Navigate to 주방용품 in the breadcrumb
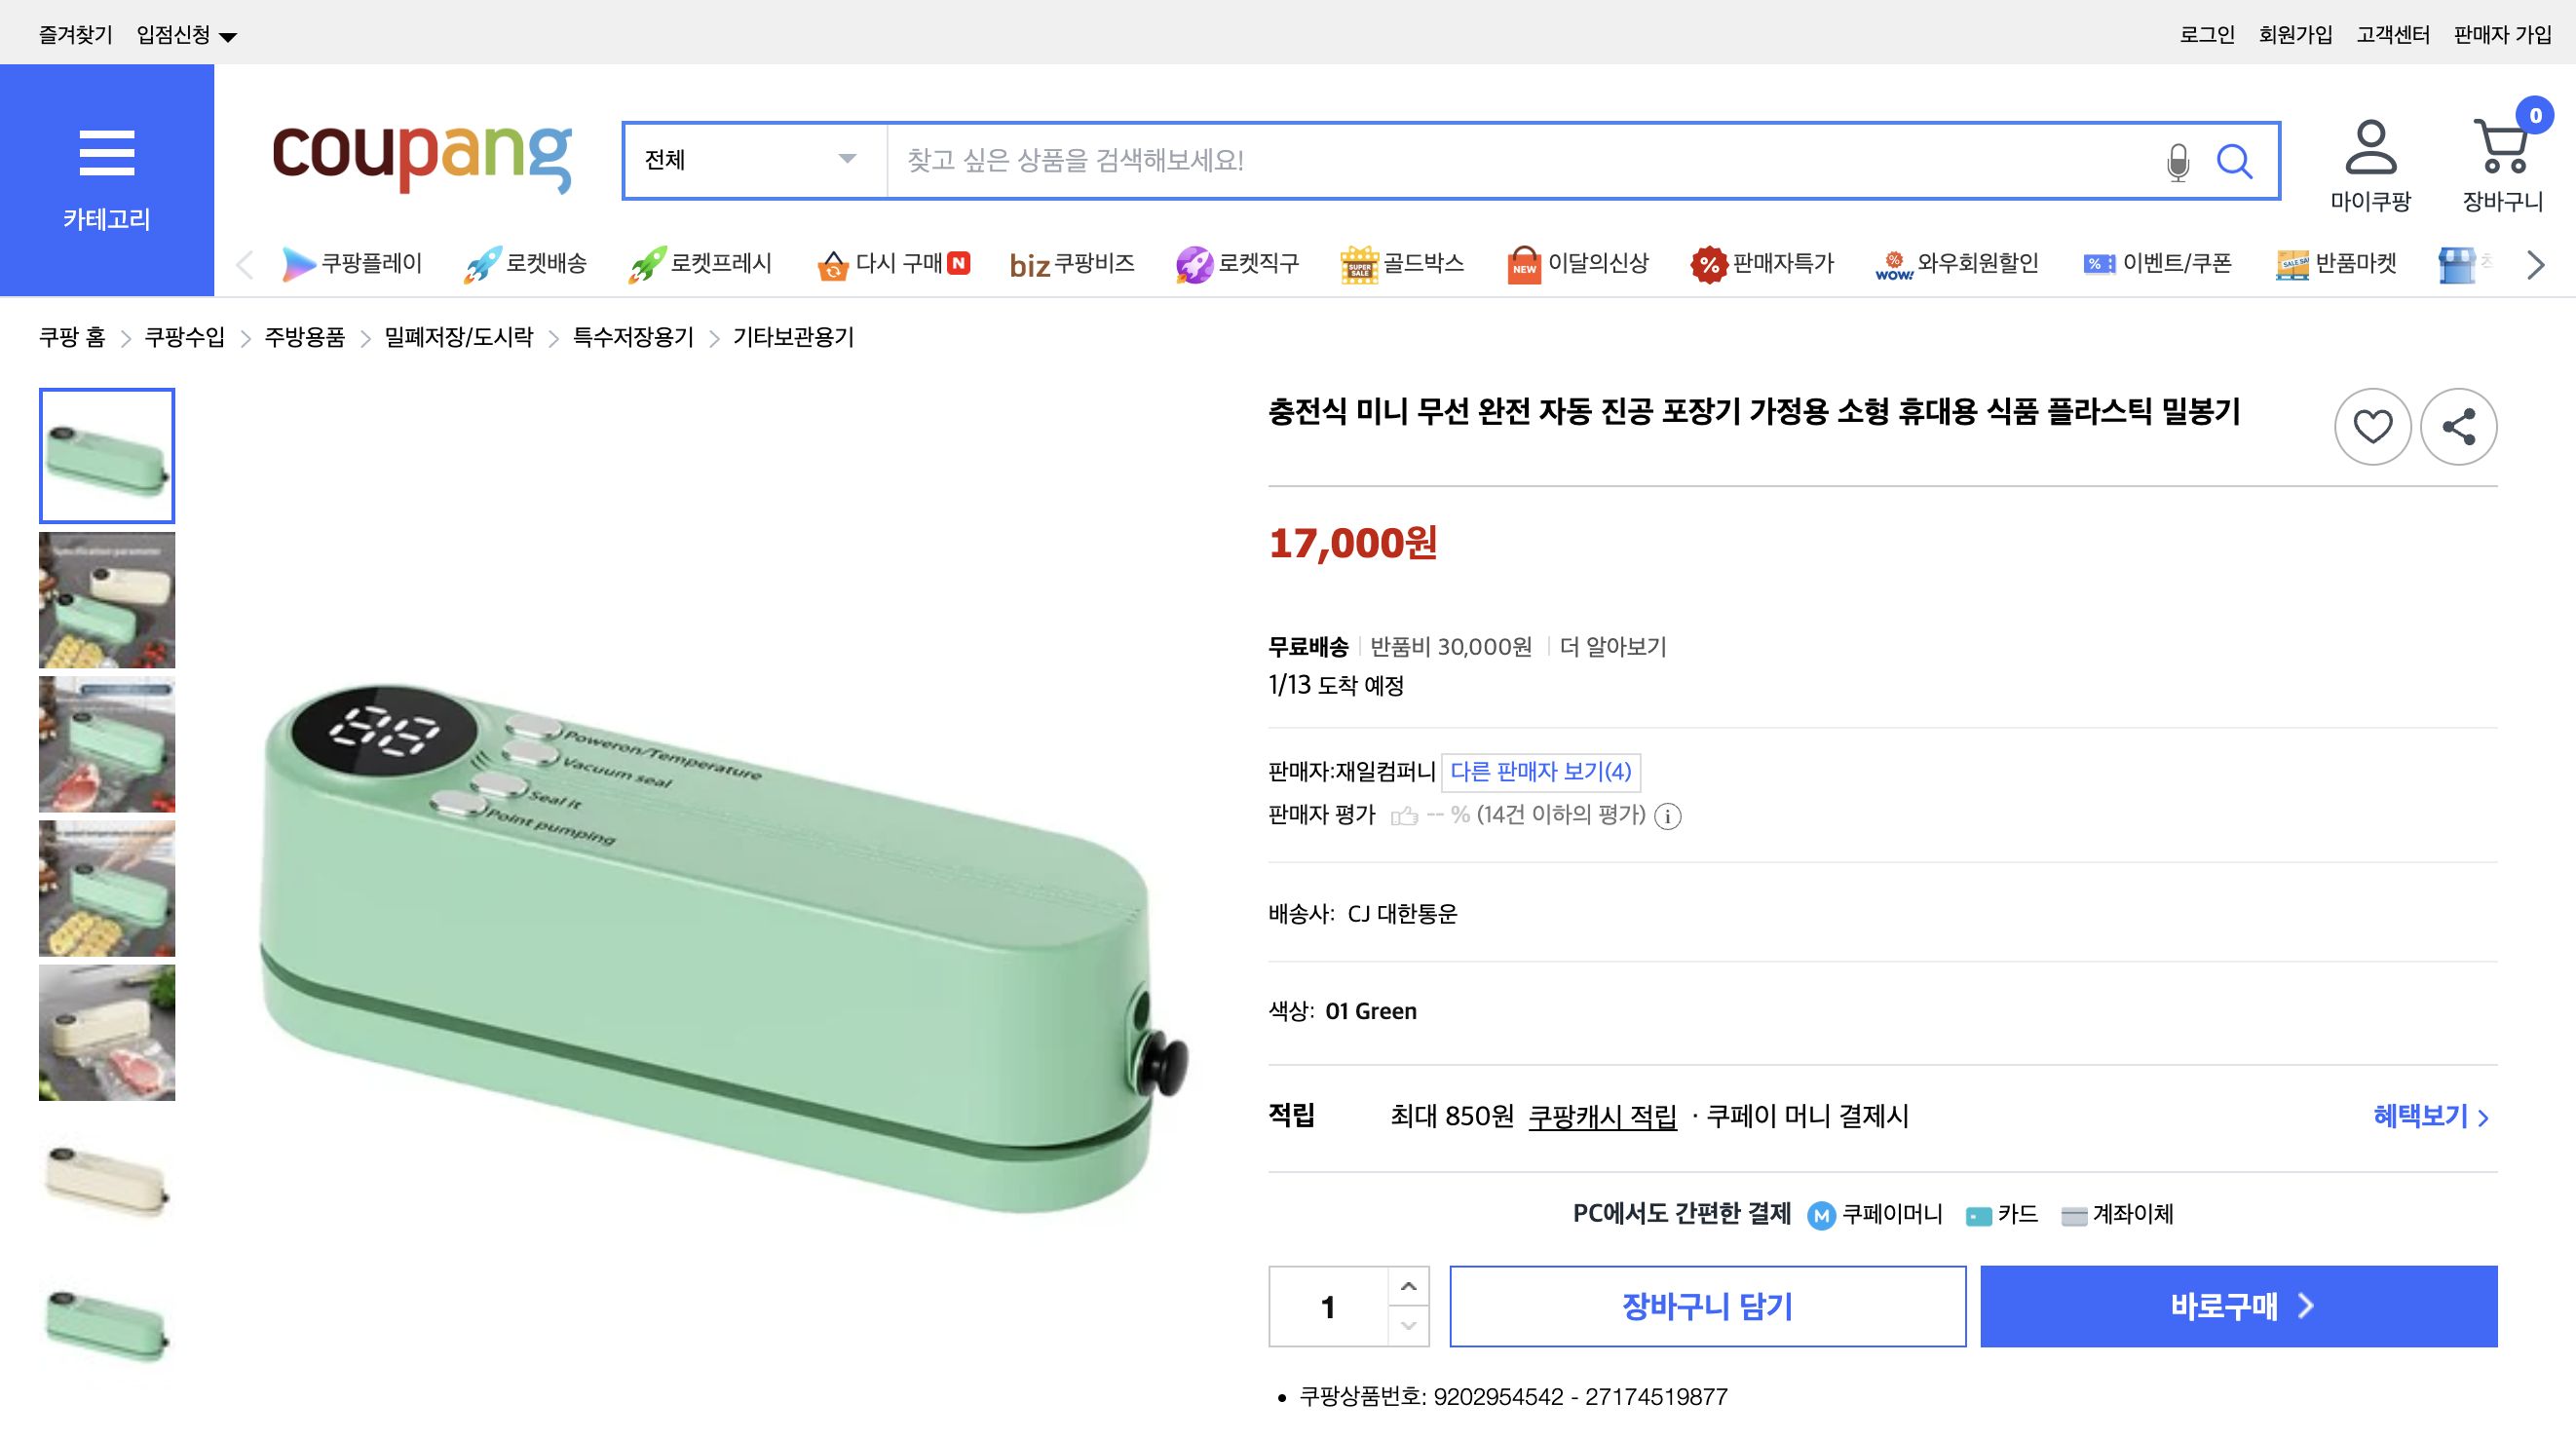This screenshot has width=2576, height=1440. pos(305,338)
